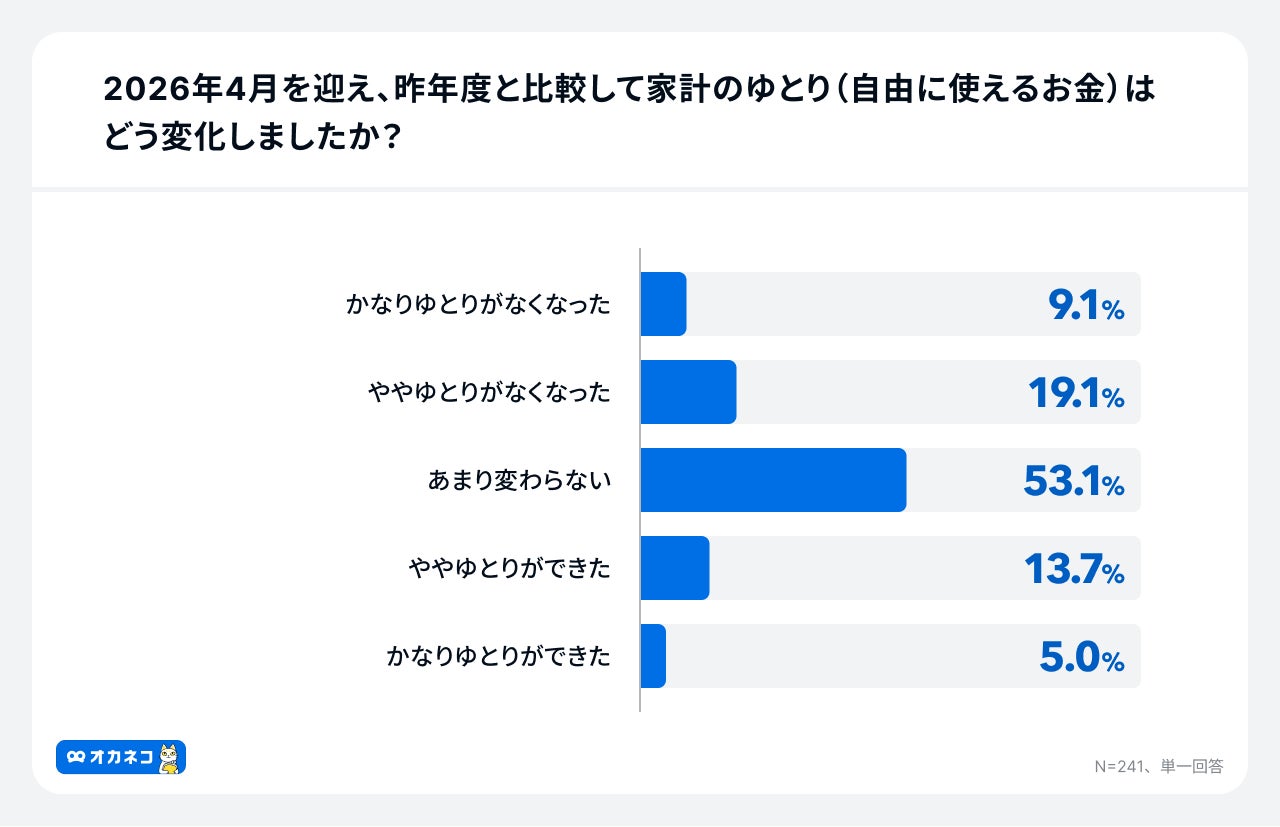Click the shortest blue bar, かなりゆとりができた
Screen dimensions: 1280x827
(x=653, y=656)
